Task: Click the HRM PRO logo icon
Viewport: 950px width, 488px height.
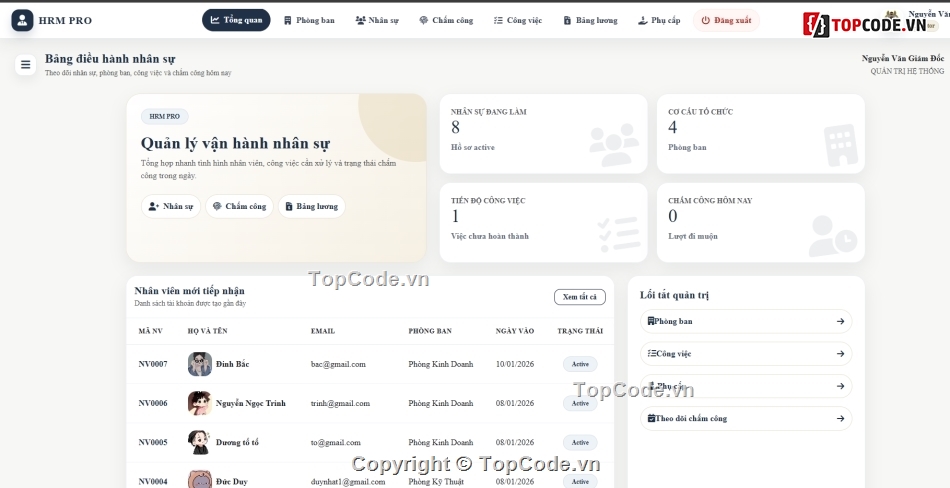Action: [22, 20]
